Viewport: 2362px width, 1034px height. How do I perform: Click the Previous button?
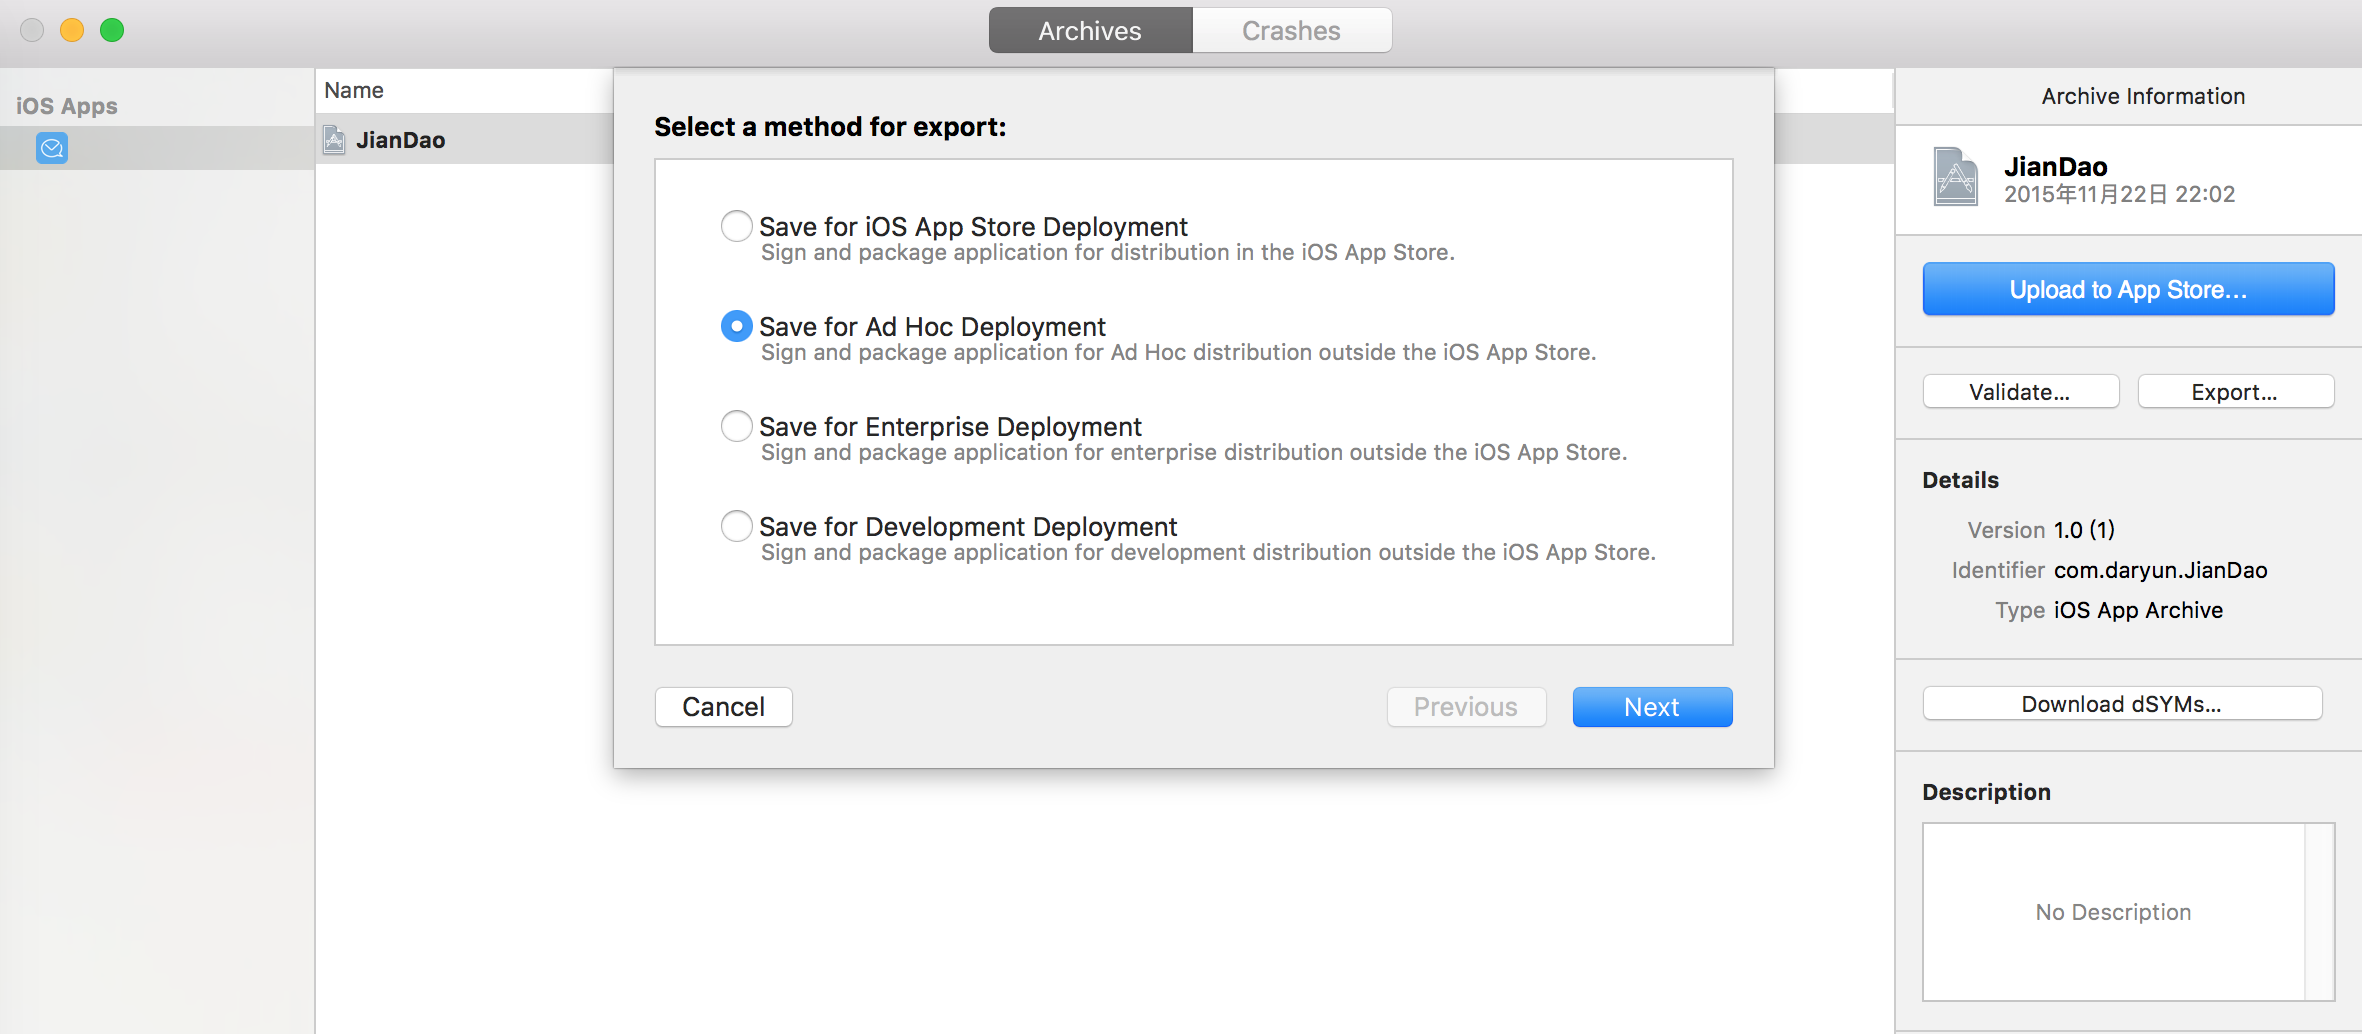(x=1465, y=707)
